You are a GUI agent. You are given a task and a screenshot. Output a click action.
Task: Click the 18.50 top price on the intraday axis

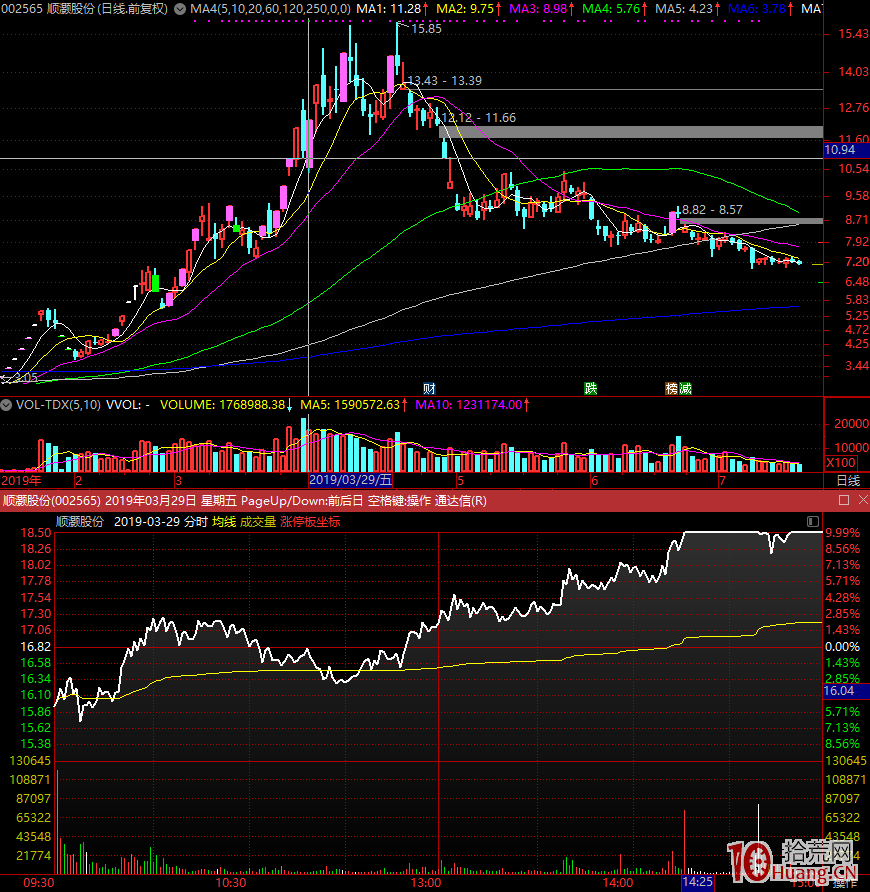(x=36, y=533)
